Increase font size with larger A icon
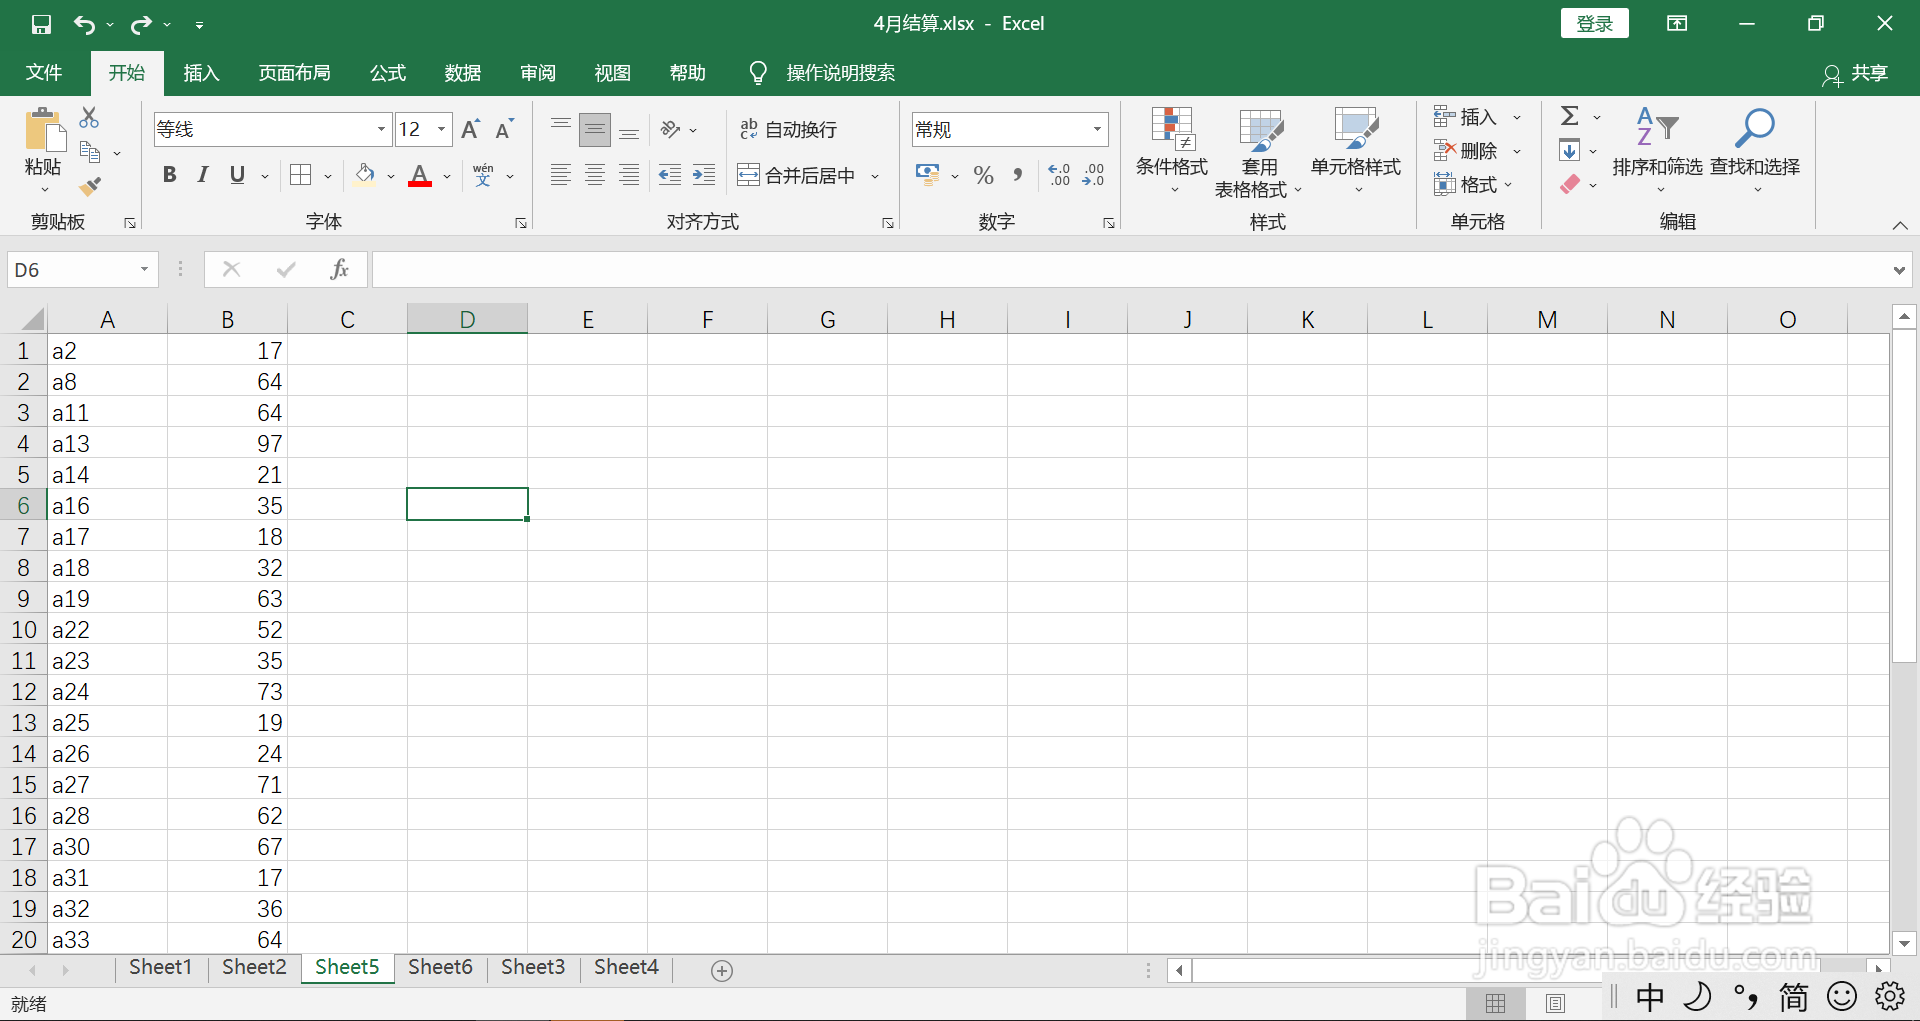Image resolution: width=1920 pixels, height=1021 pixels. click(x=470, y=129)
